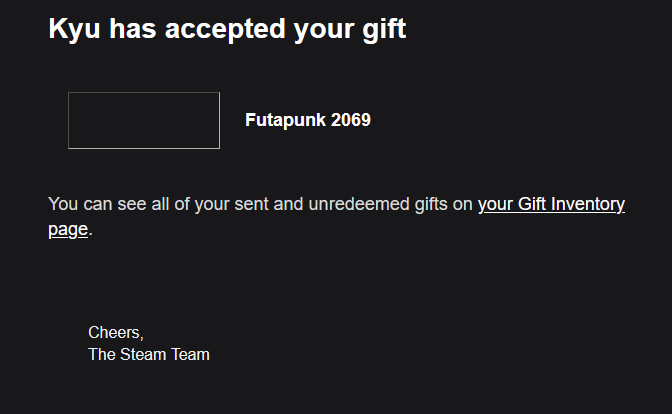Click the word "gifts" before the link
Viewport: 672px width, 414px height.
(433, 205)
